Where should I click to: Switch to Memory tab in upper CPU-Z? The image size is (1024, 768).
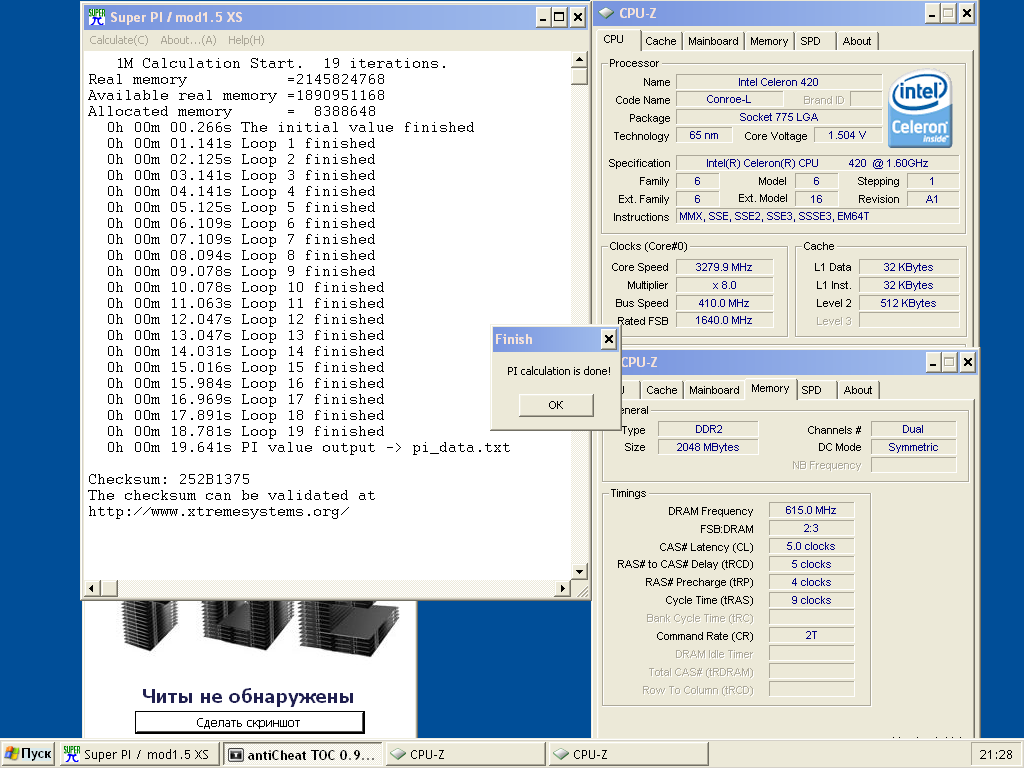pos(769,41)
